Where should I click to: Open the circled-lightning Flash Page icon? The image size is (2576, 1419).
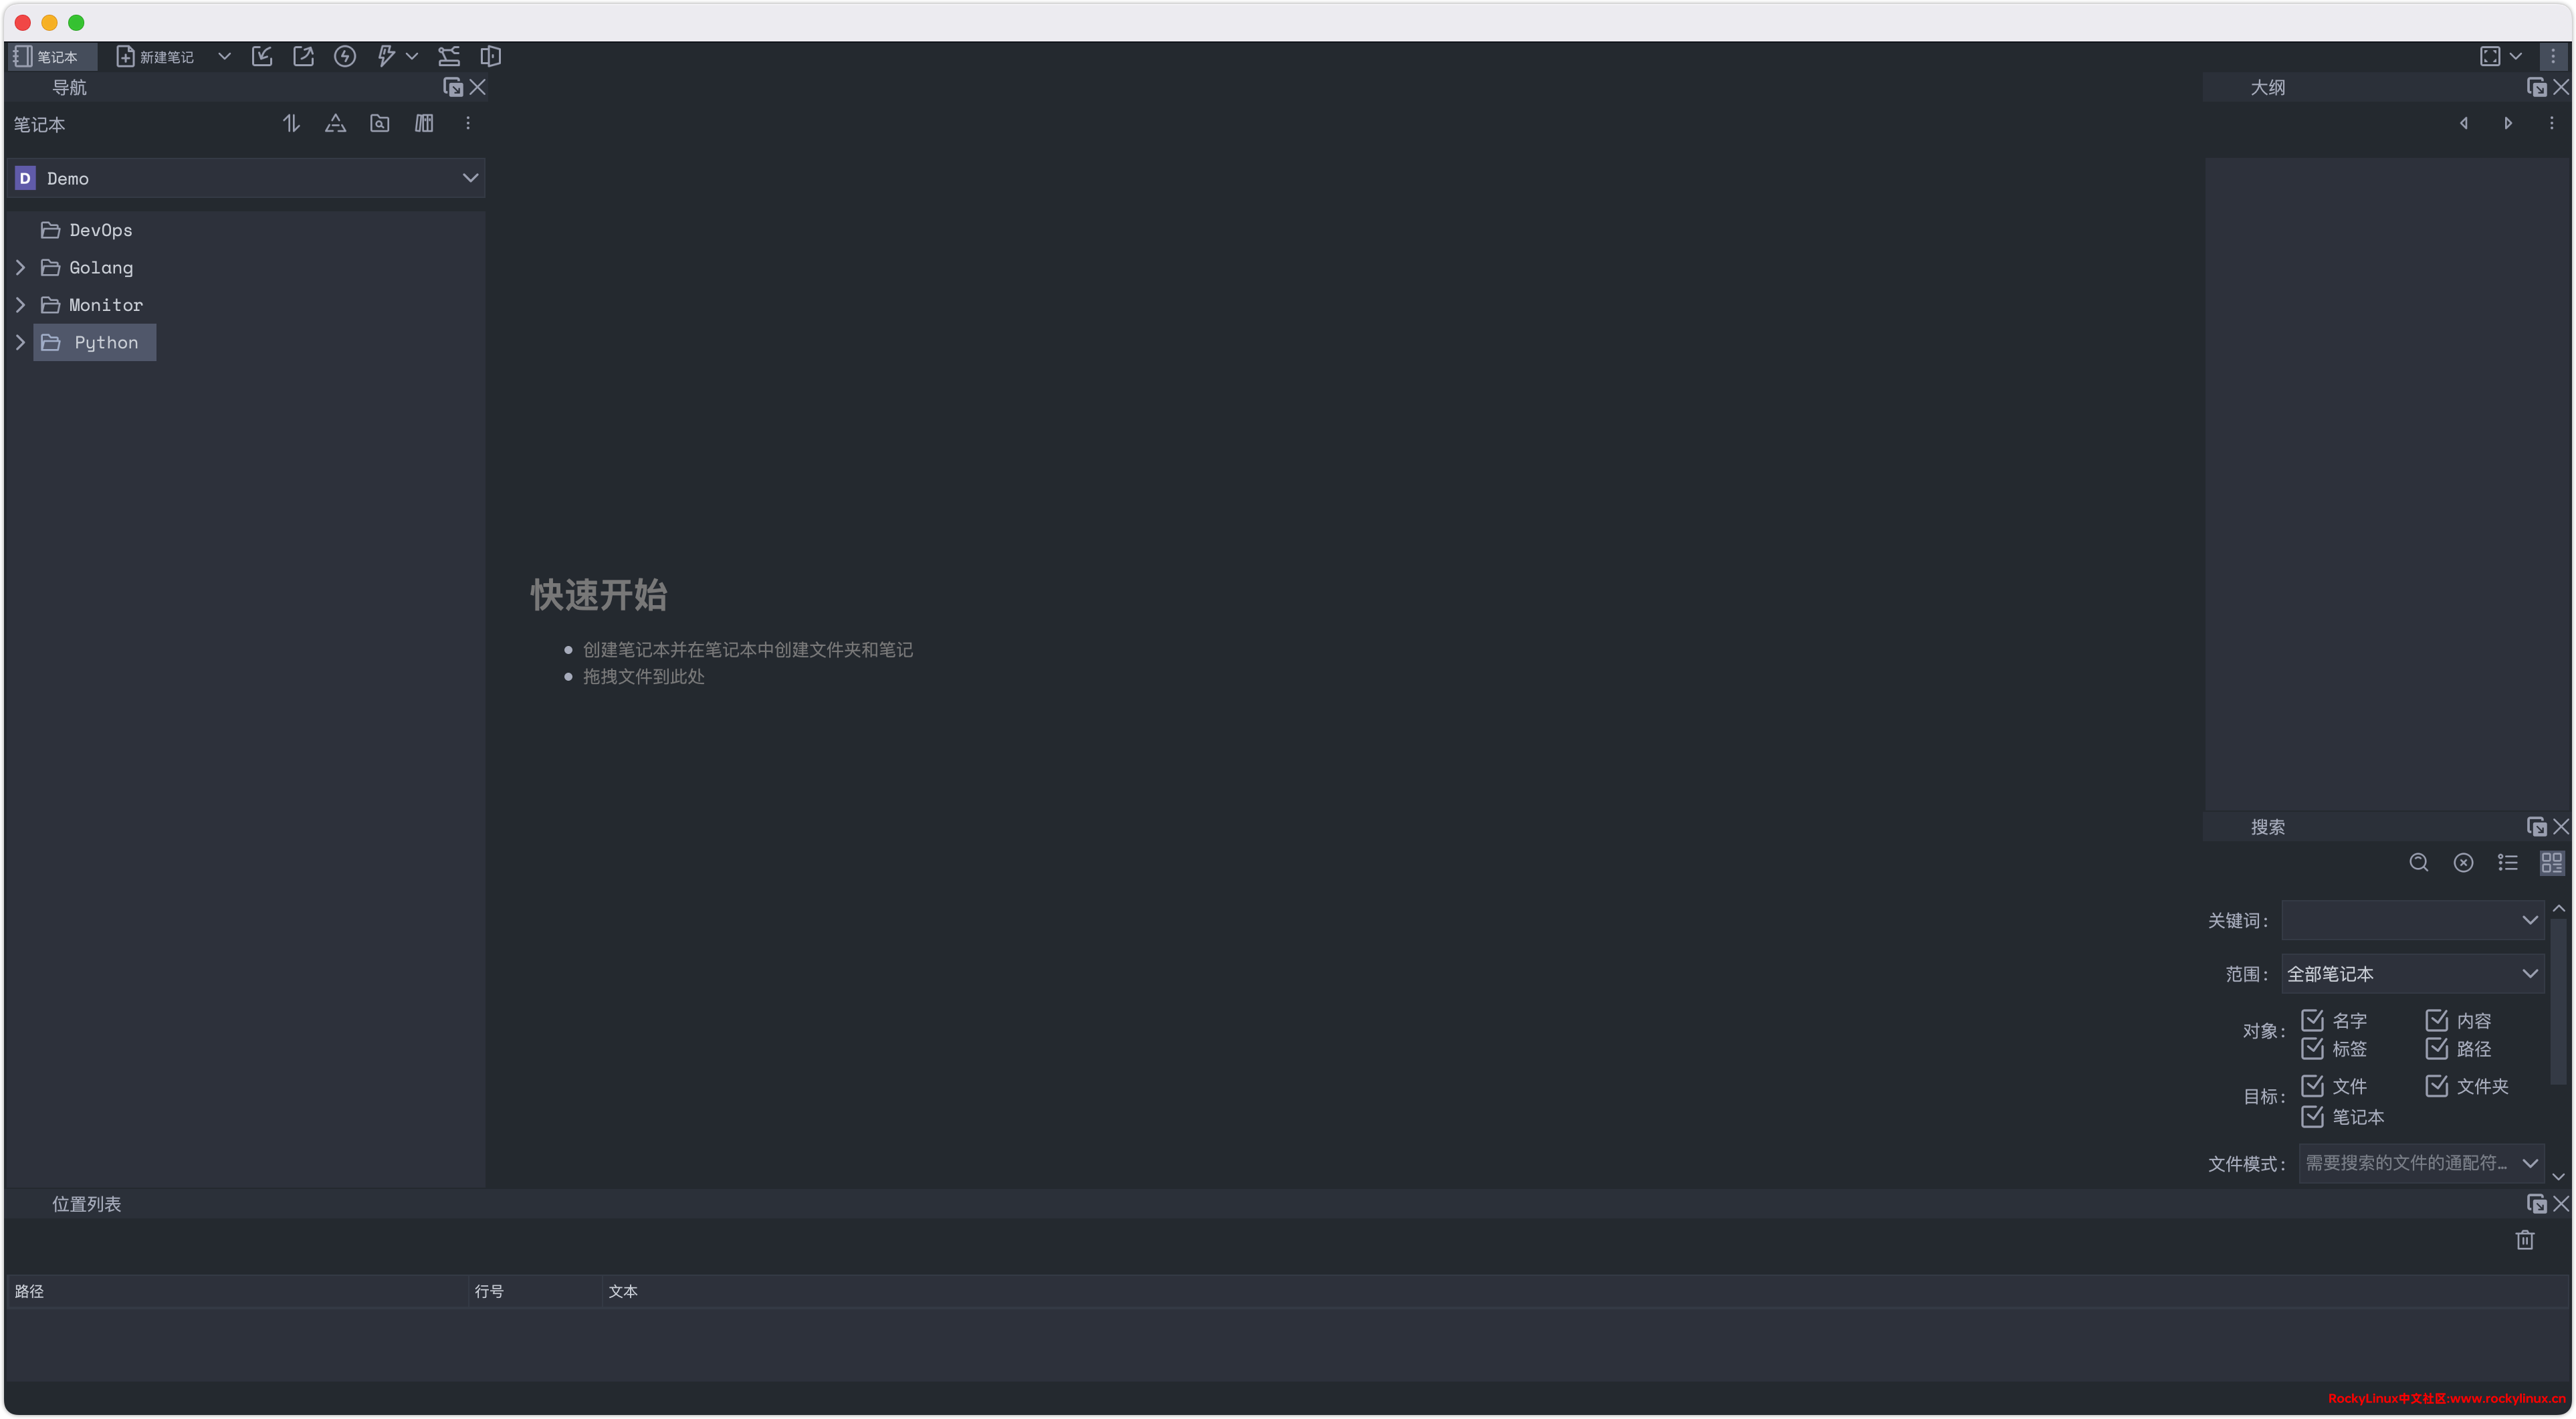345,56
